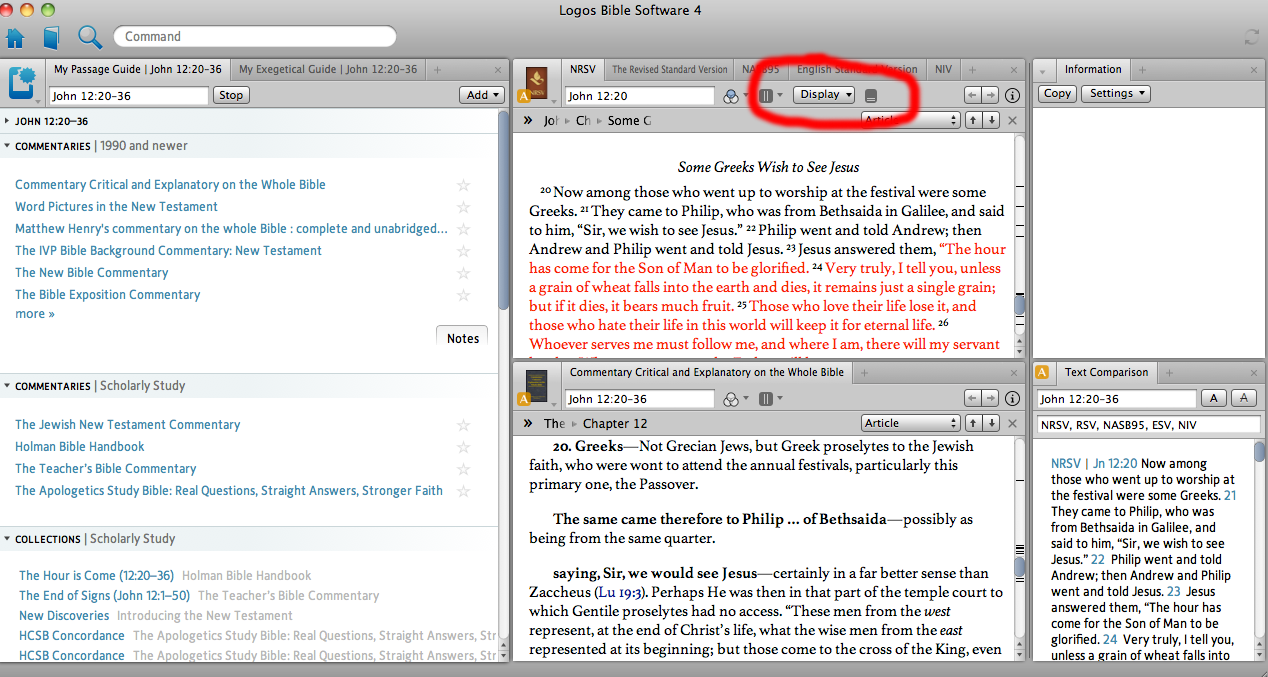Viewport: 1268px width, 677px height.
Task: Favorite Commentary Critical and Explanatory star
Action: [x=463, y=185]
